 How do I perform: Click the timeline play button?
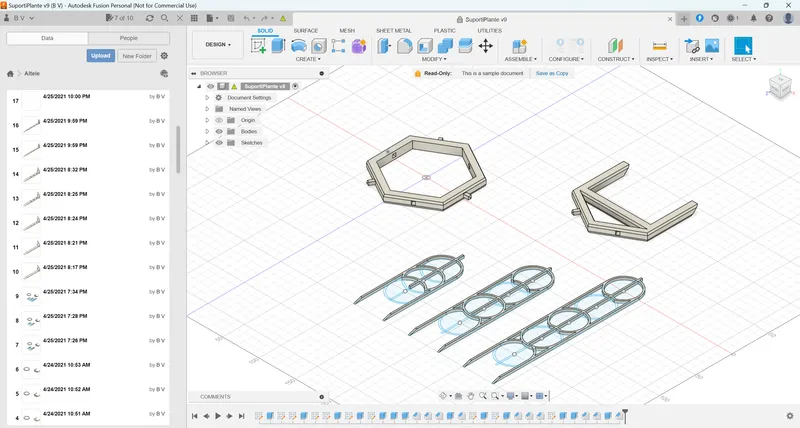pos(218,416)
